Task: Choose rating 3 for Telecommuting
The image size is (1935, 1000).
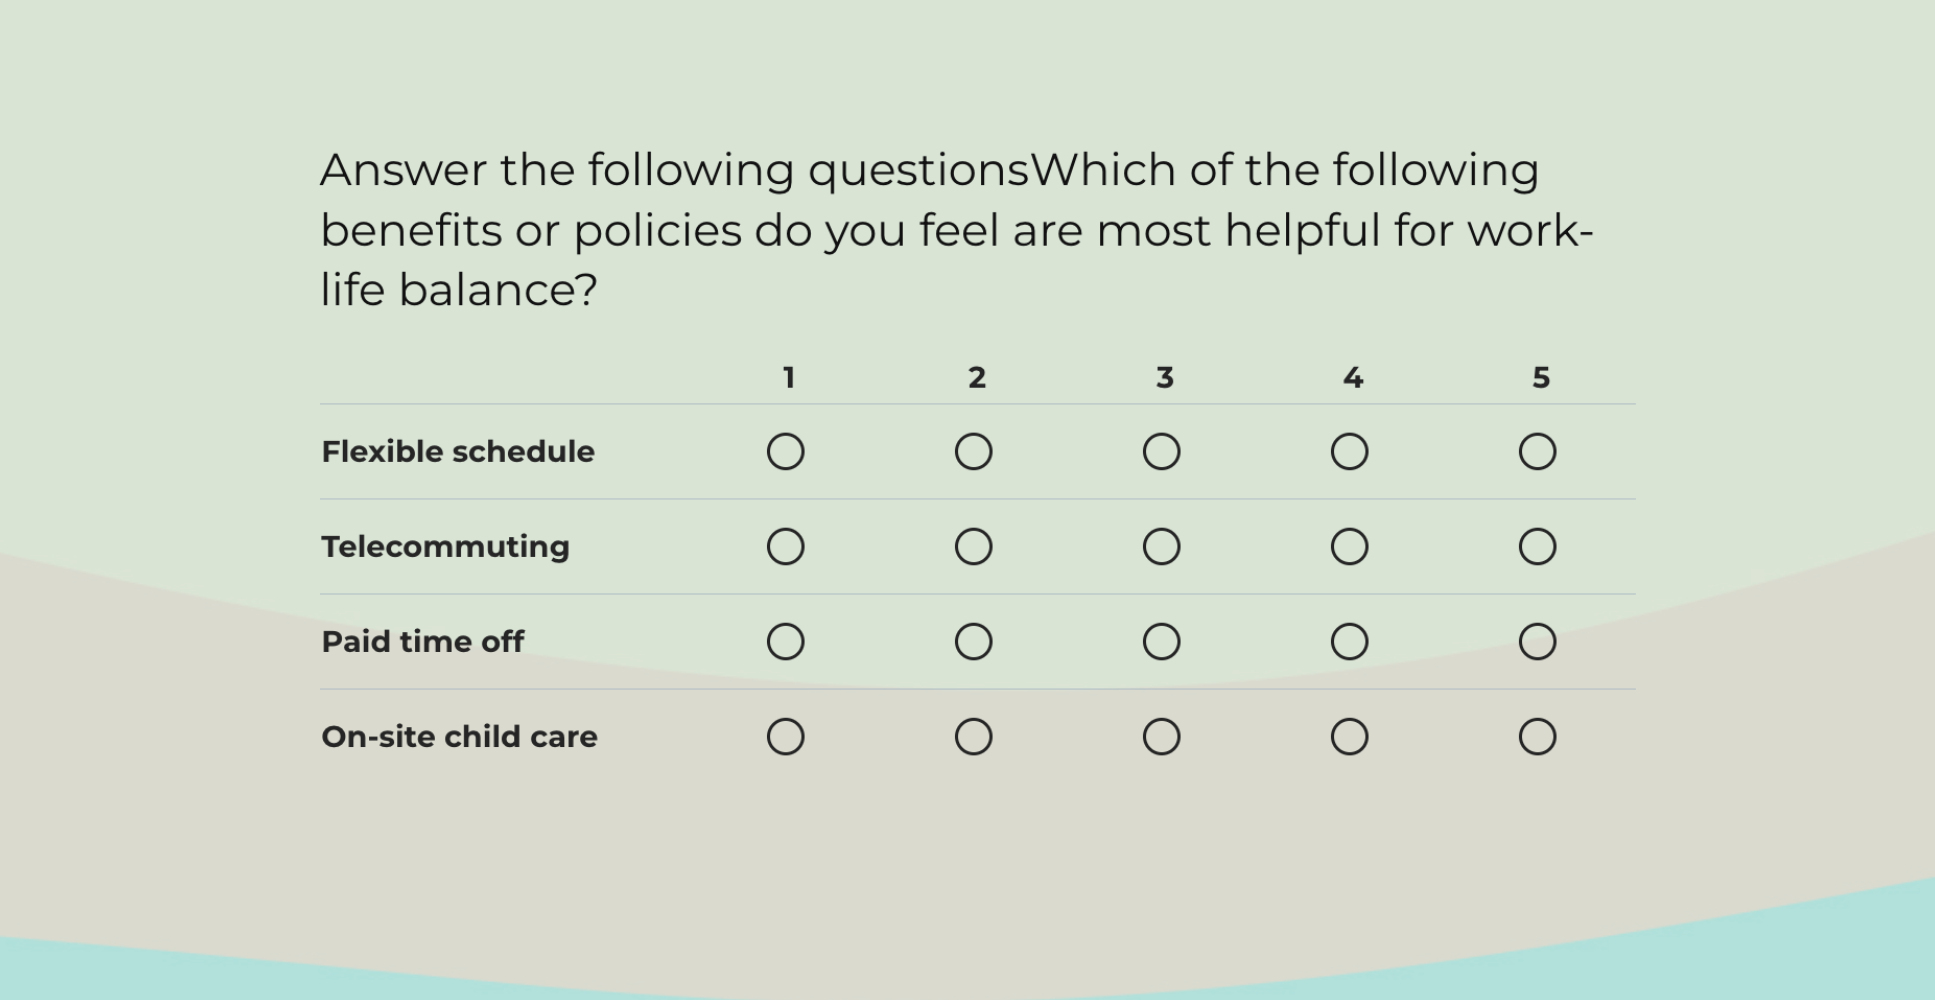Action: coord(1162,547)
